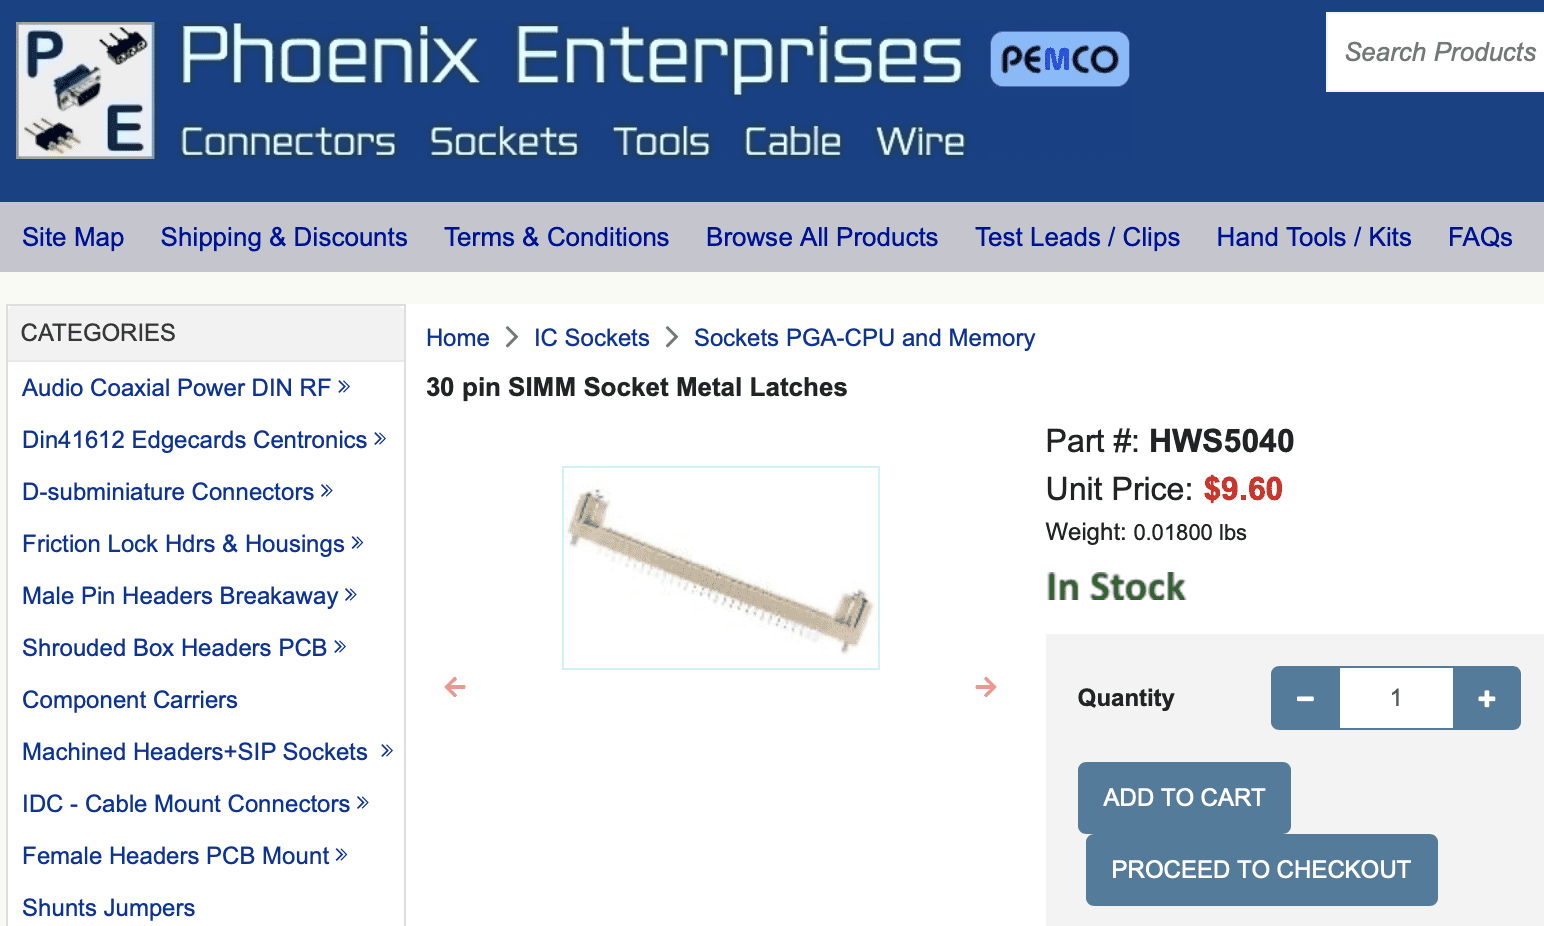This screenshot has height=926, width=1544.
Task: Show next product image with right arrow
Action: pyautogui.click(x=986, y=687)
